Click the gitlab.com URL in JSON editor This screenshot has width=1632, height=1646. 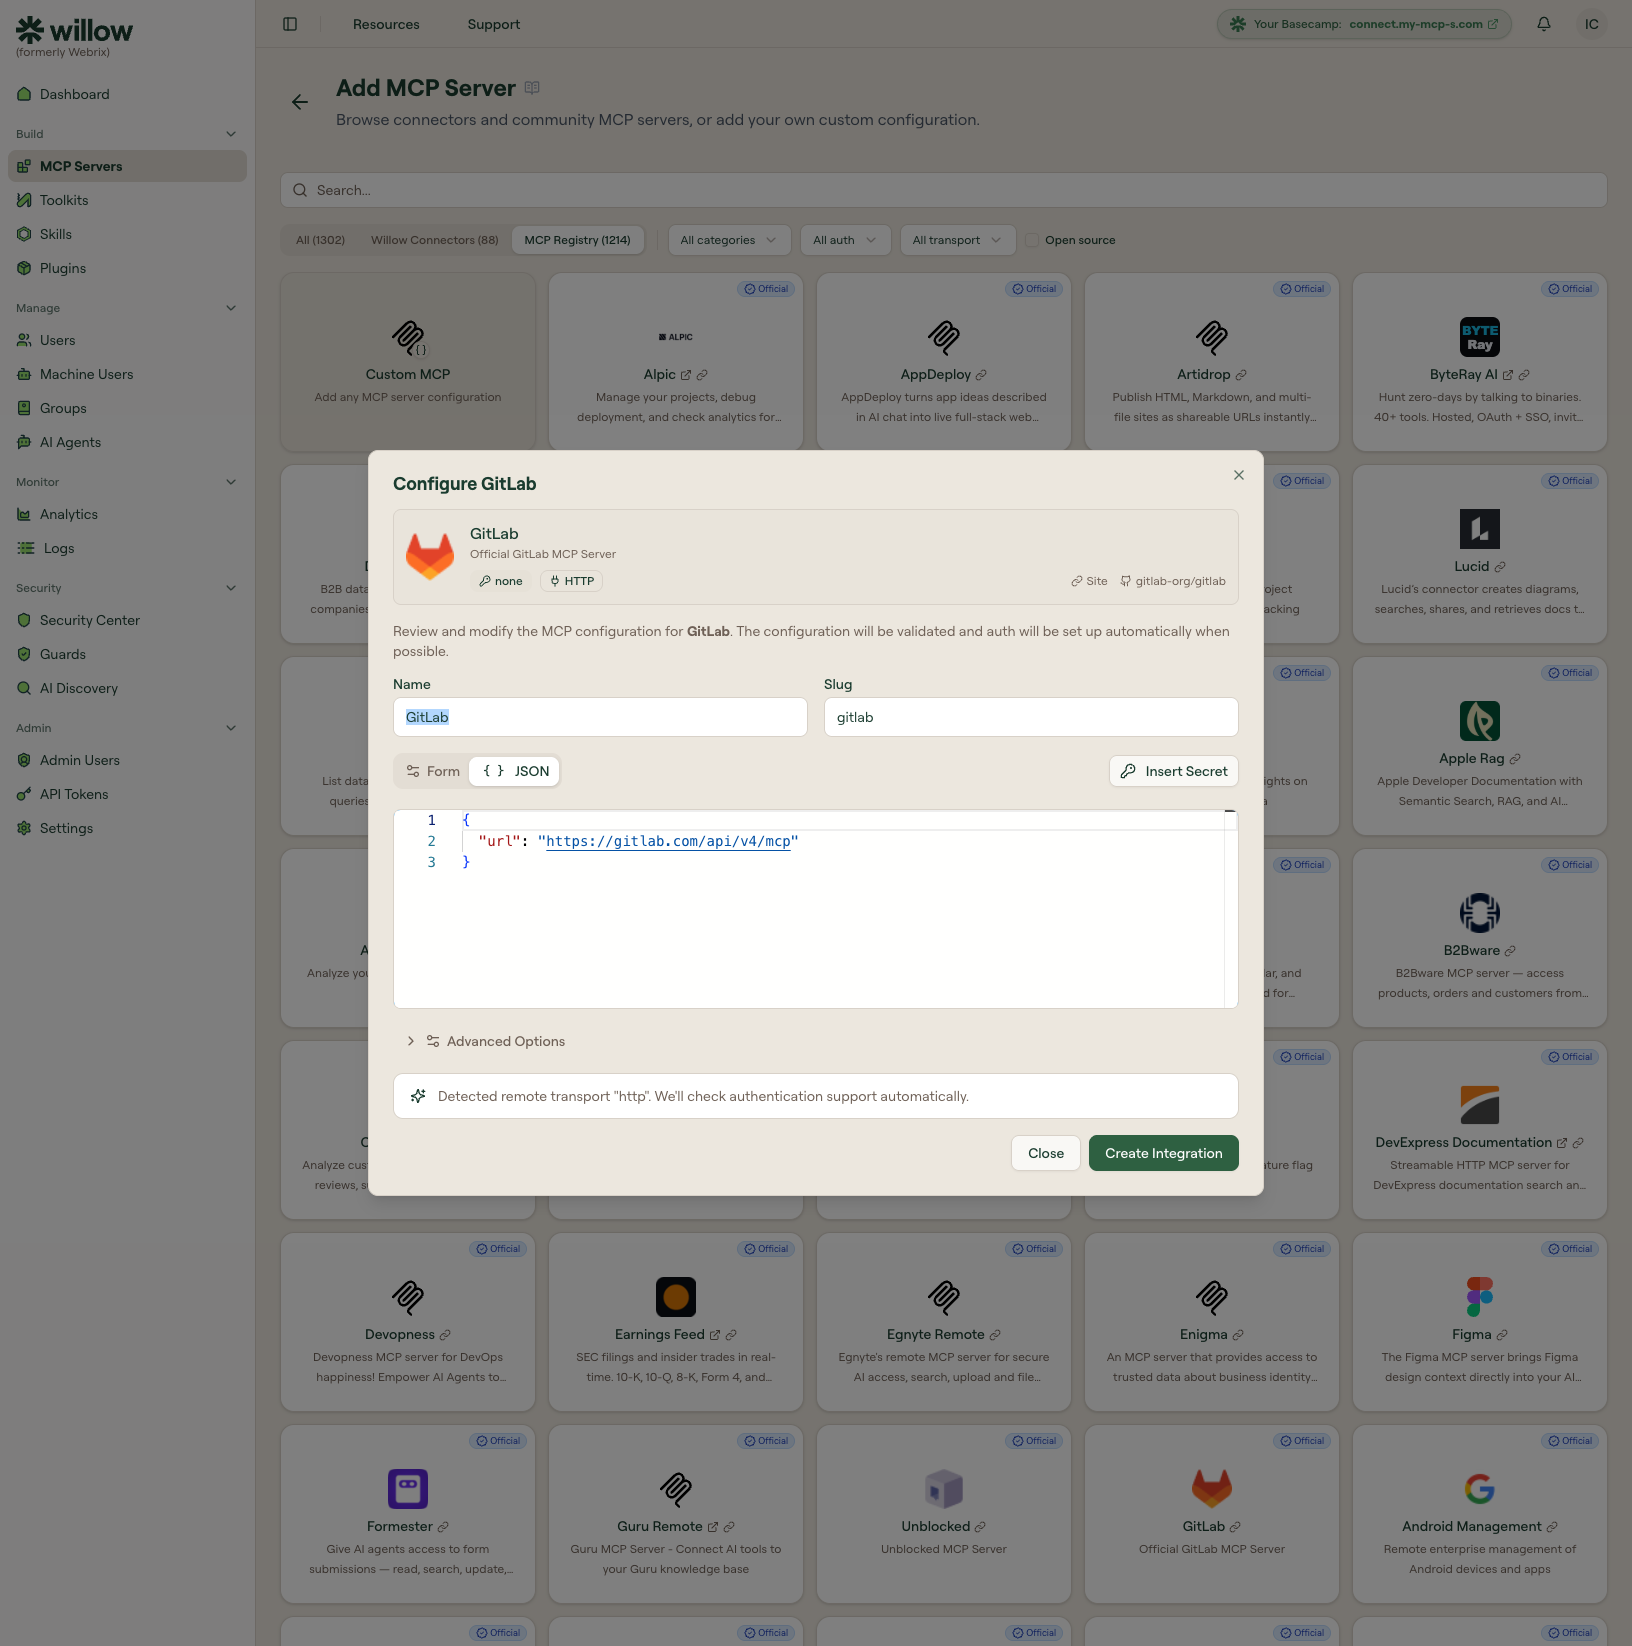(668, 841)
